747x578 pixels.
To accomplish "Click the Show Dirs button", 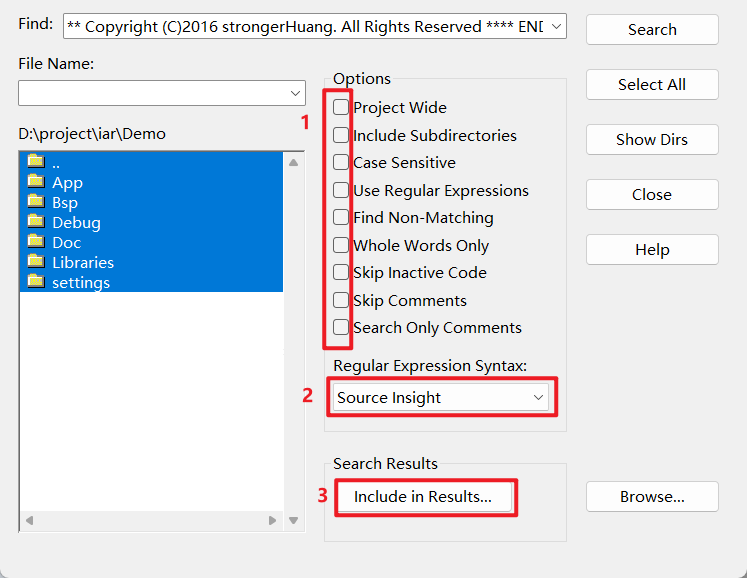I will click(652, 140).
